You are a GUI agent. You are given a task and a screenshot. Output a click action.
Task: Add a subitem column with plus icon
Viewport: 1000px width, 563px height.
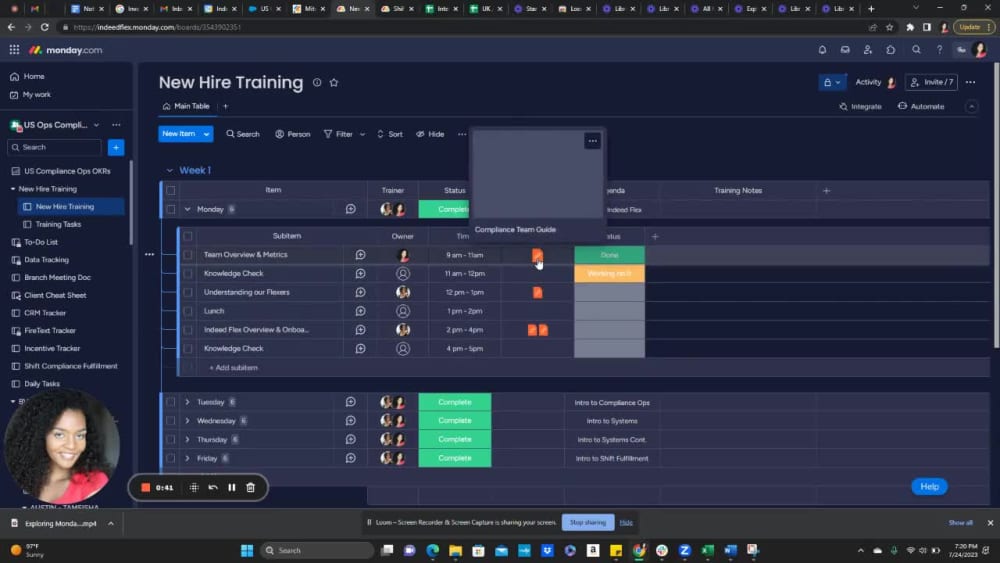[x=655, y=237]
